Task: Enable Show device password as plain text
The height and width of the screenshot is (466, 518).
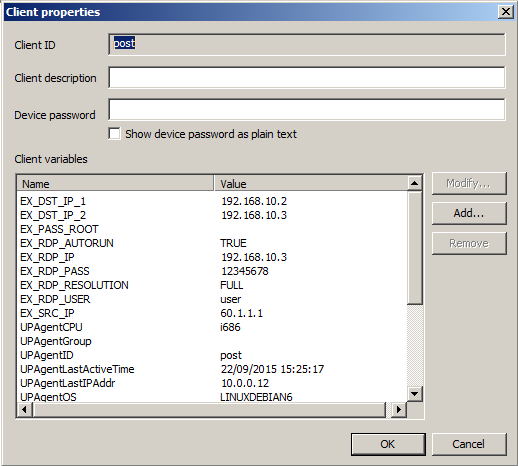Action: (x=114, y=134)
